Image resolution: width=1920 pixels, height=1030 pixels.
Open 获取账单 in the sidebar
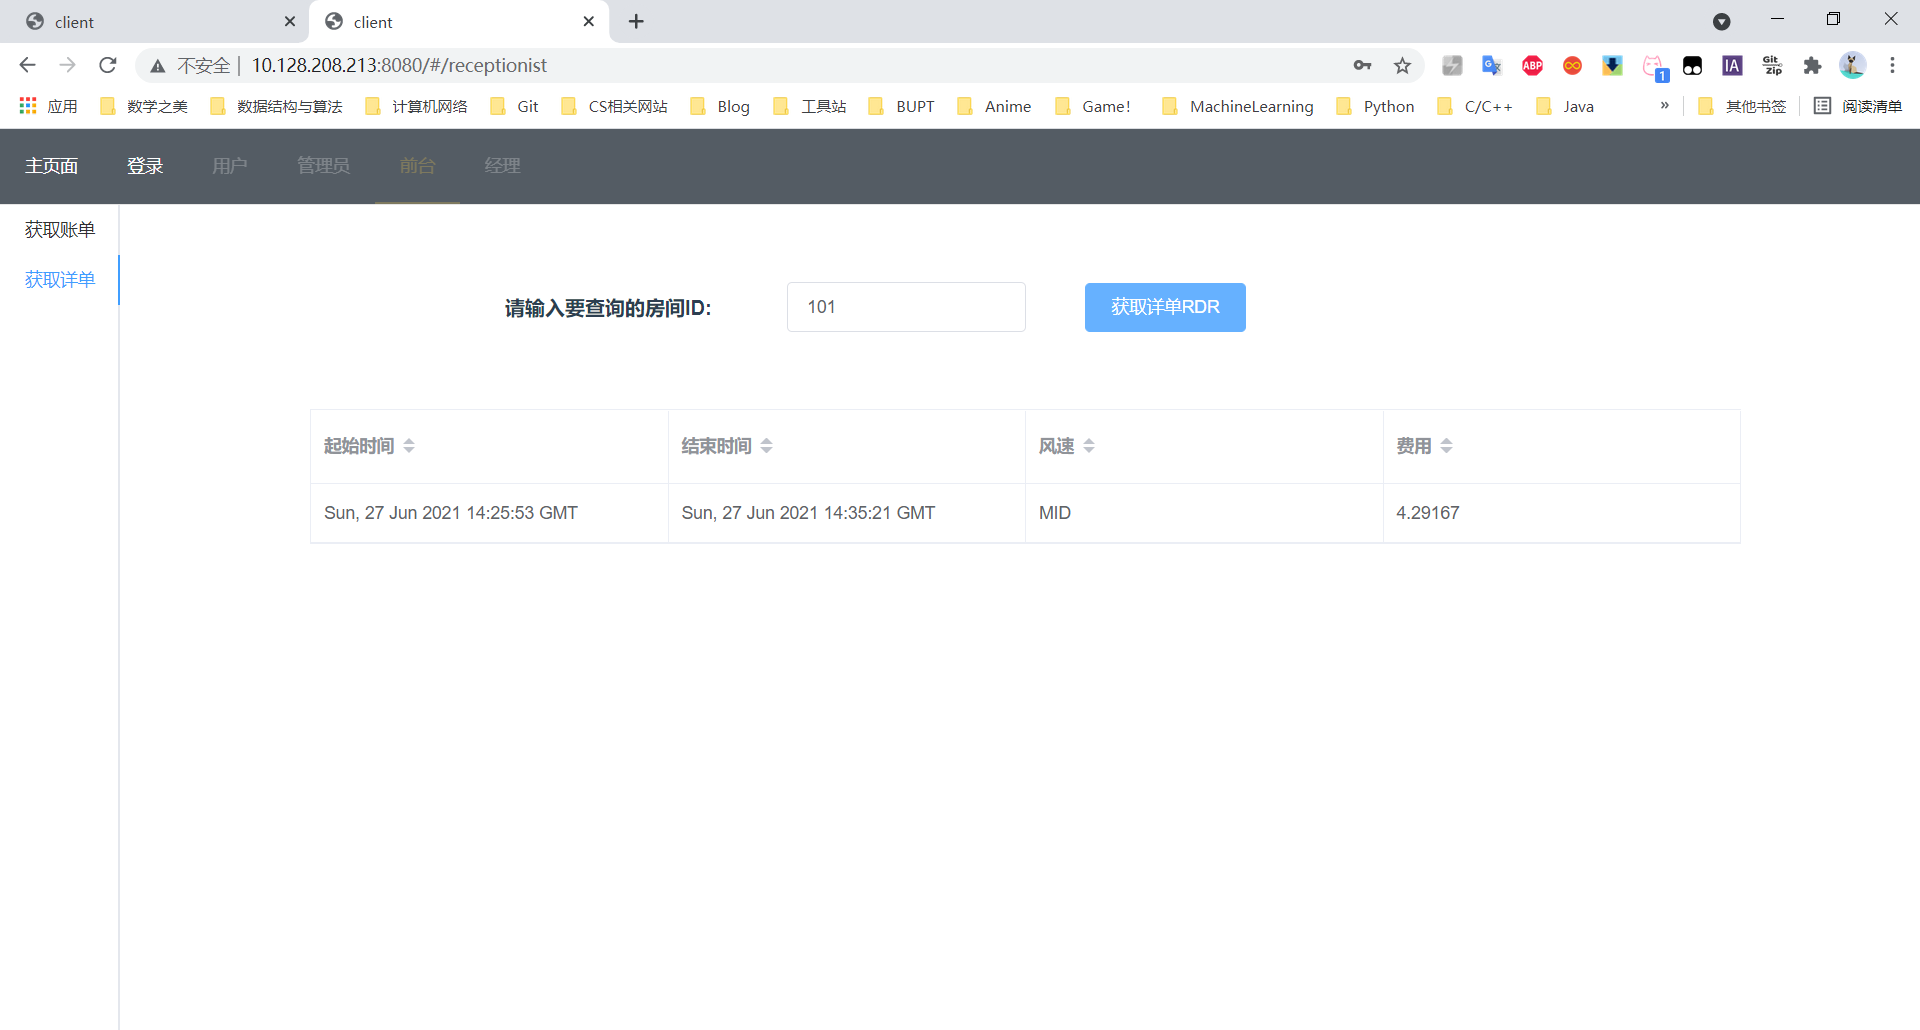coord(59,228)
